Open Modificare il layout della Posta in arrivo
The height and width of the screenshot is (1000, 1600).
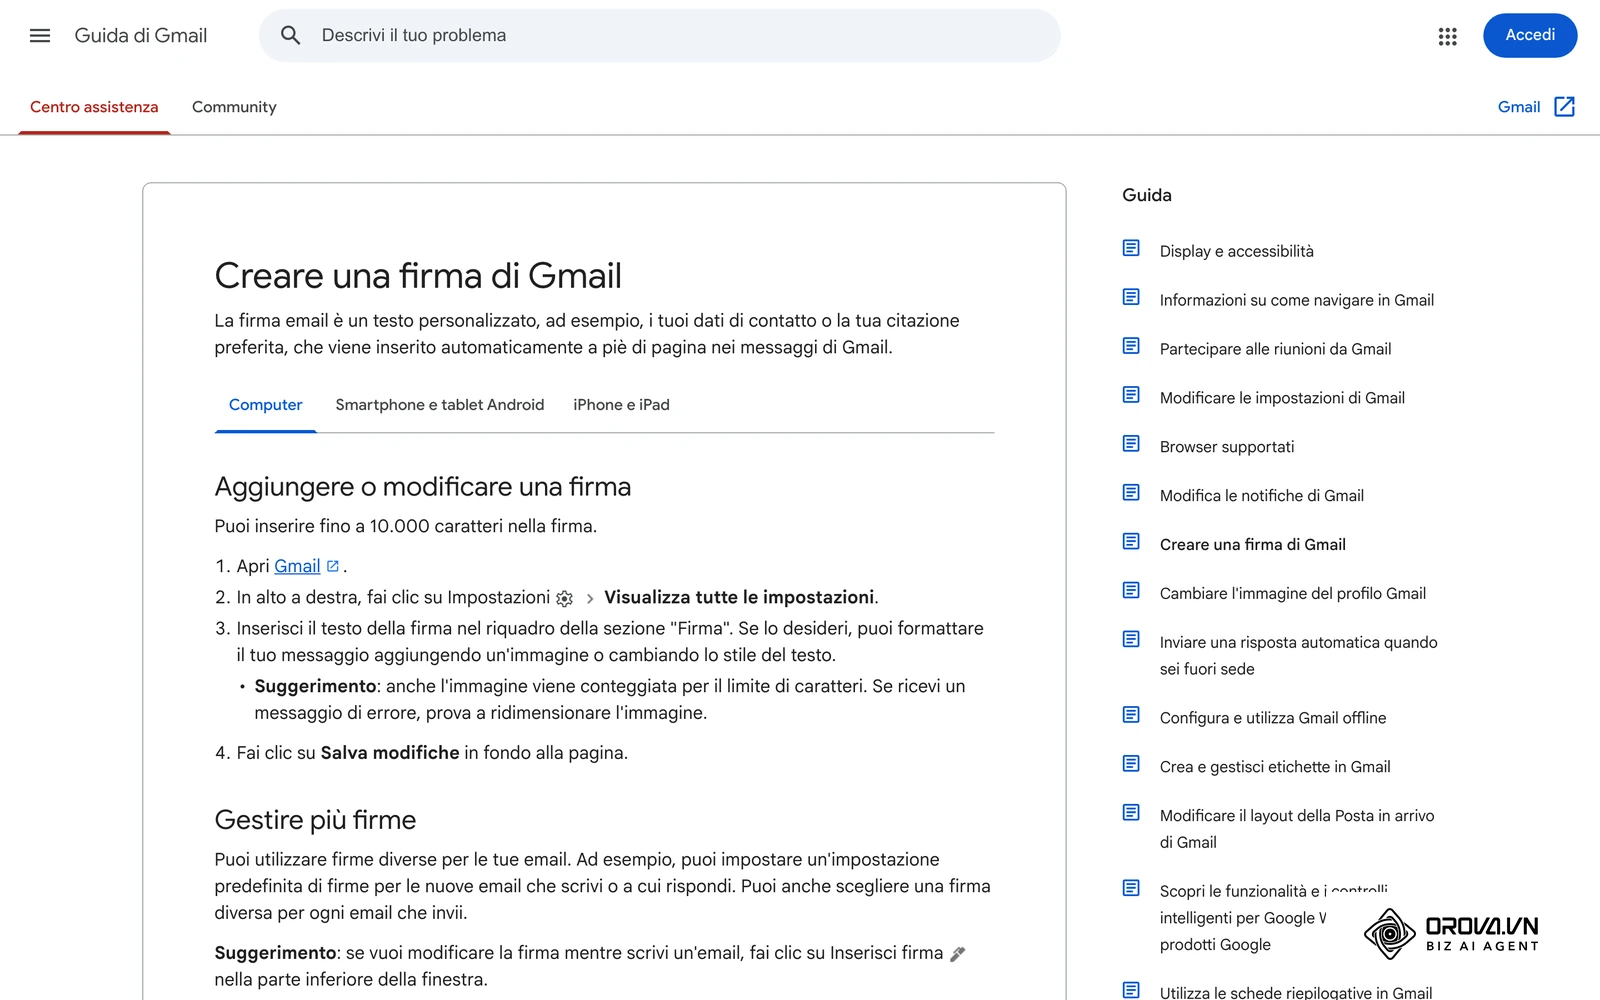click(1297, 829)
